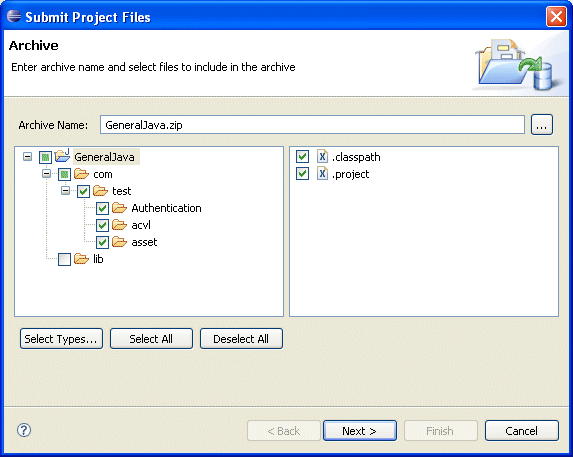The width and height of the screenshot is (573, 457).
Task: Select the acvl tree label
Action: pos(141,225)
